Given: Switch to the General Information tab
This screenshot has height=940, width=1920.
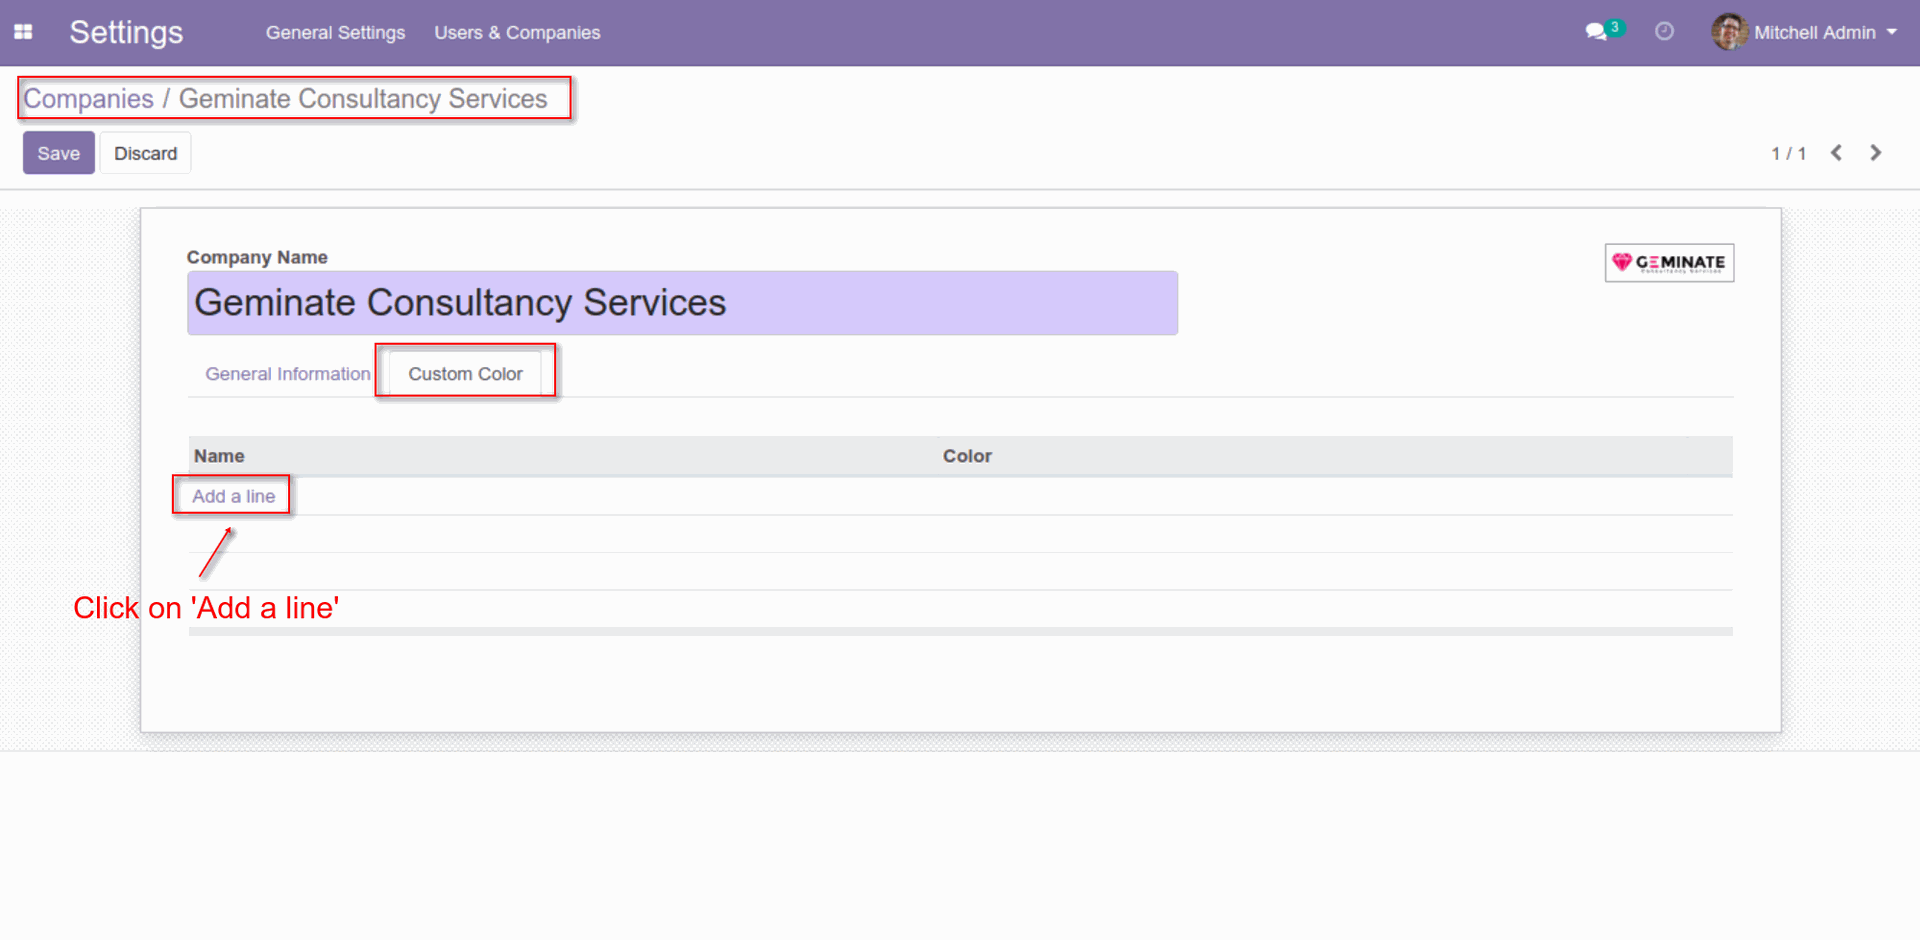Looking at the screenshot, I should [287, 373].
